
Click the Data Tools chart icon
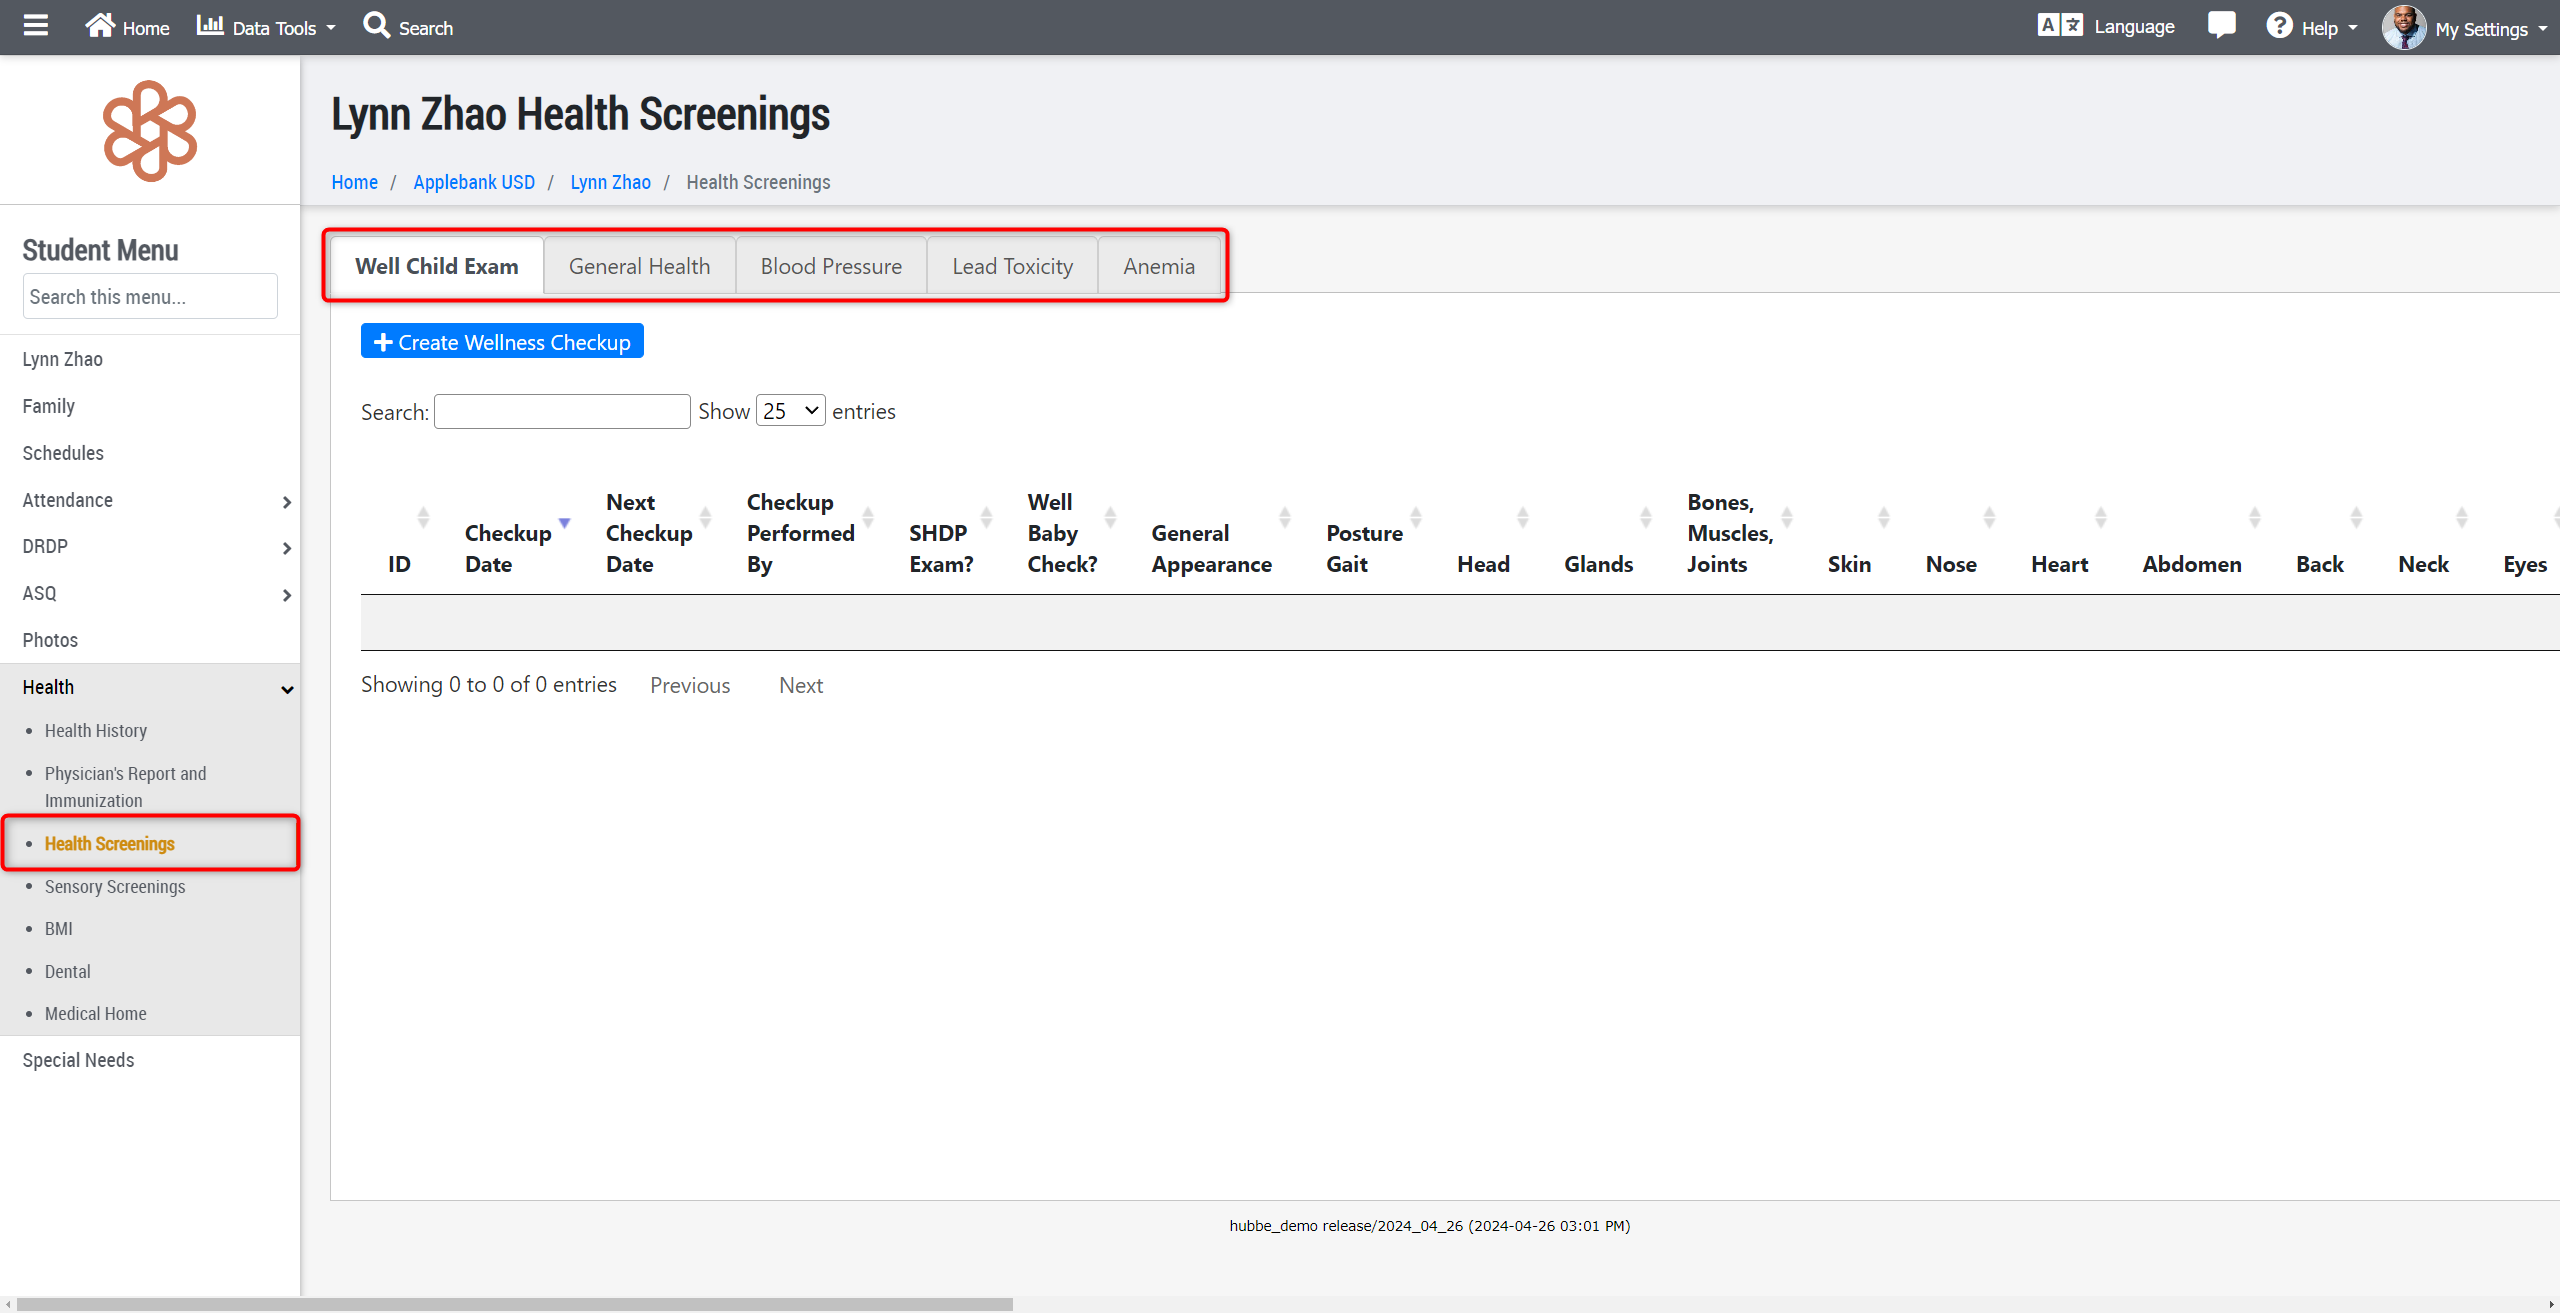(210, 26)
